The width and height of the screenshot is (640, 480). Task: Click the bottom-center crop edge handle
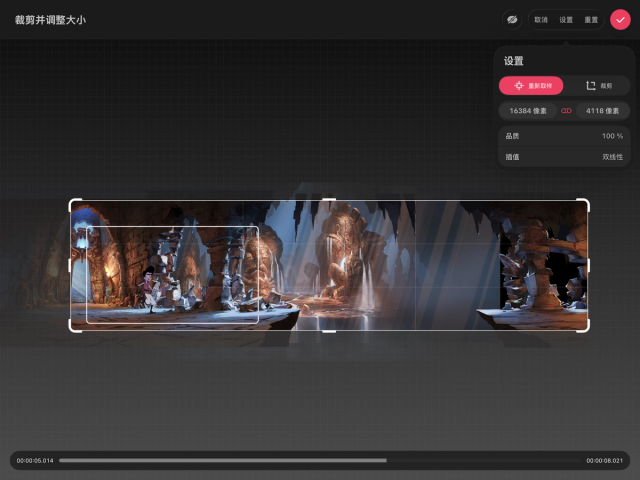click(329, 331)
